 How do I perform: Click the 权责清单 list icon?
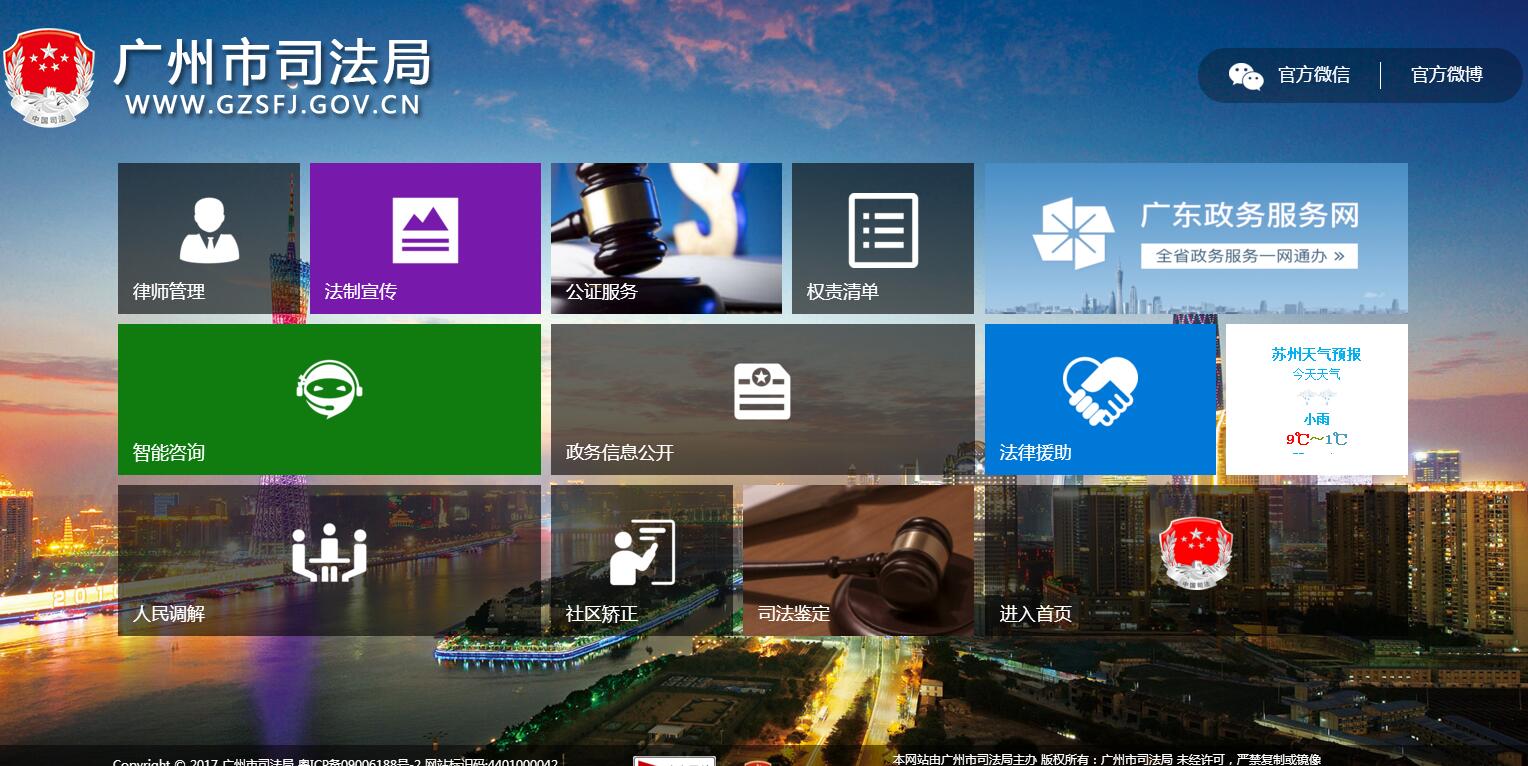click(883, 231)
